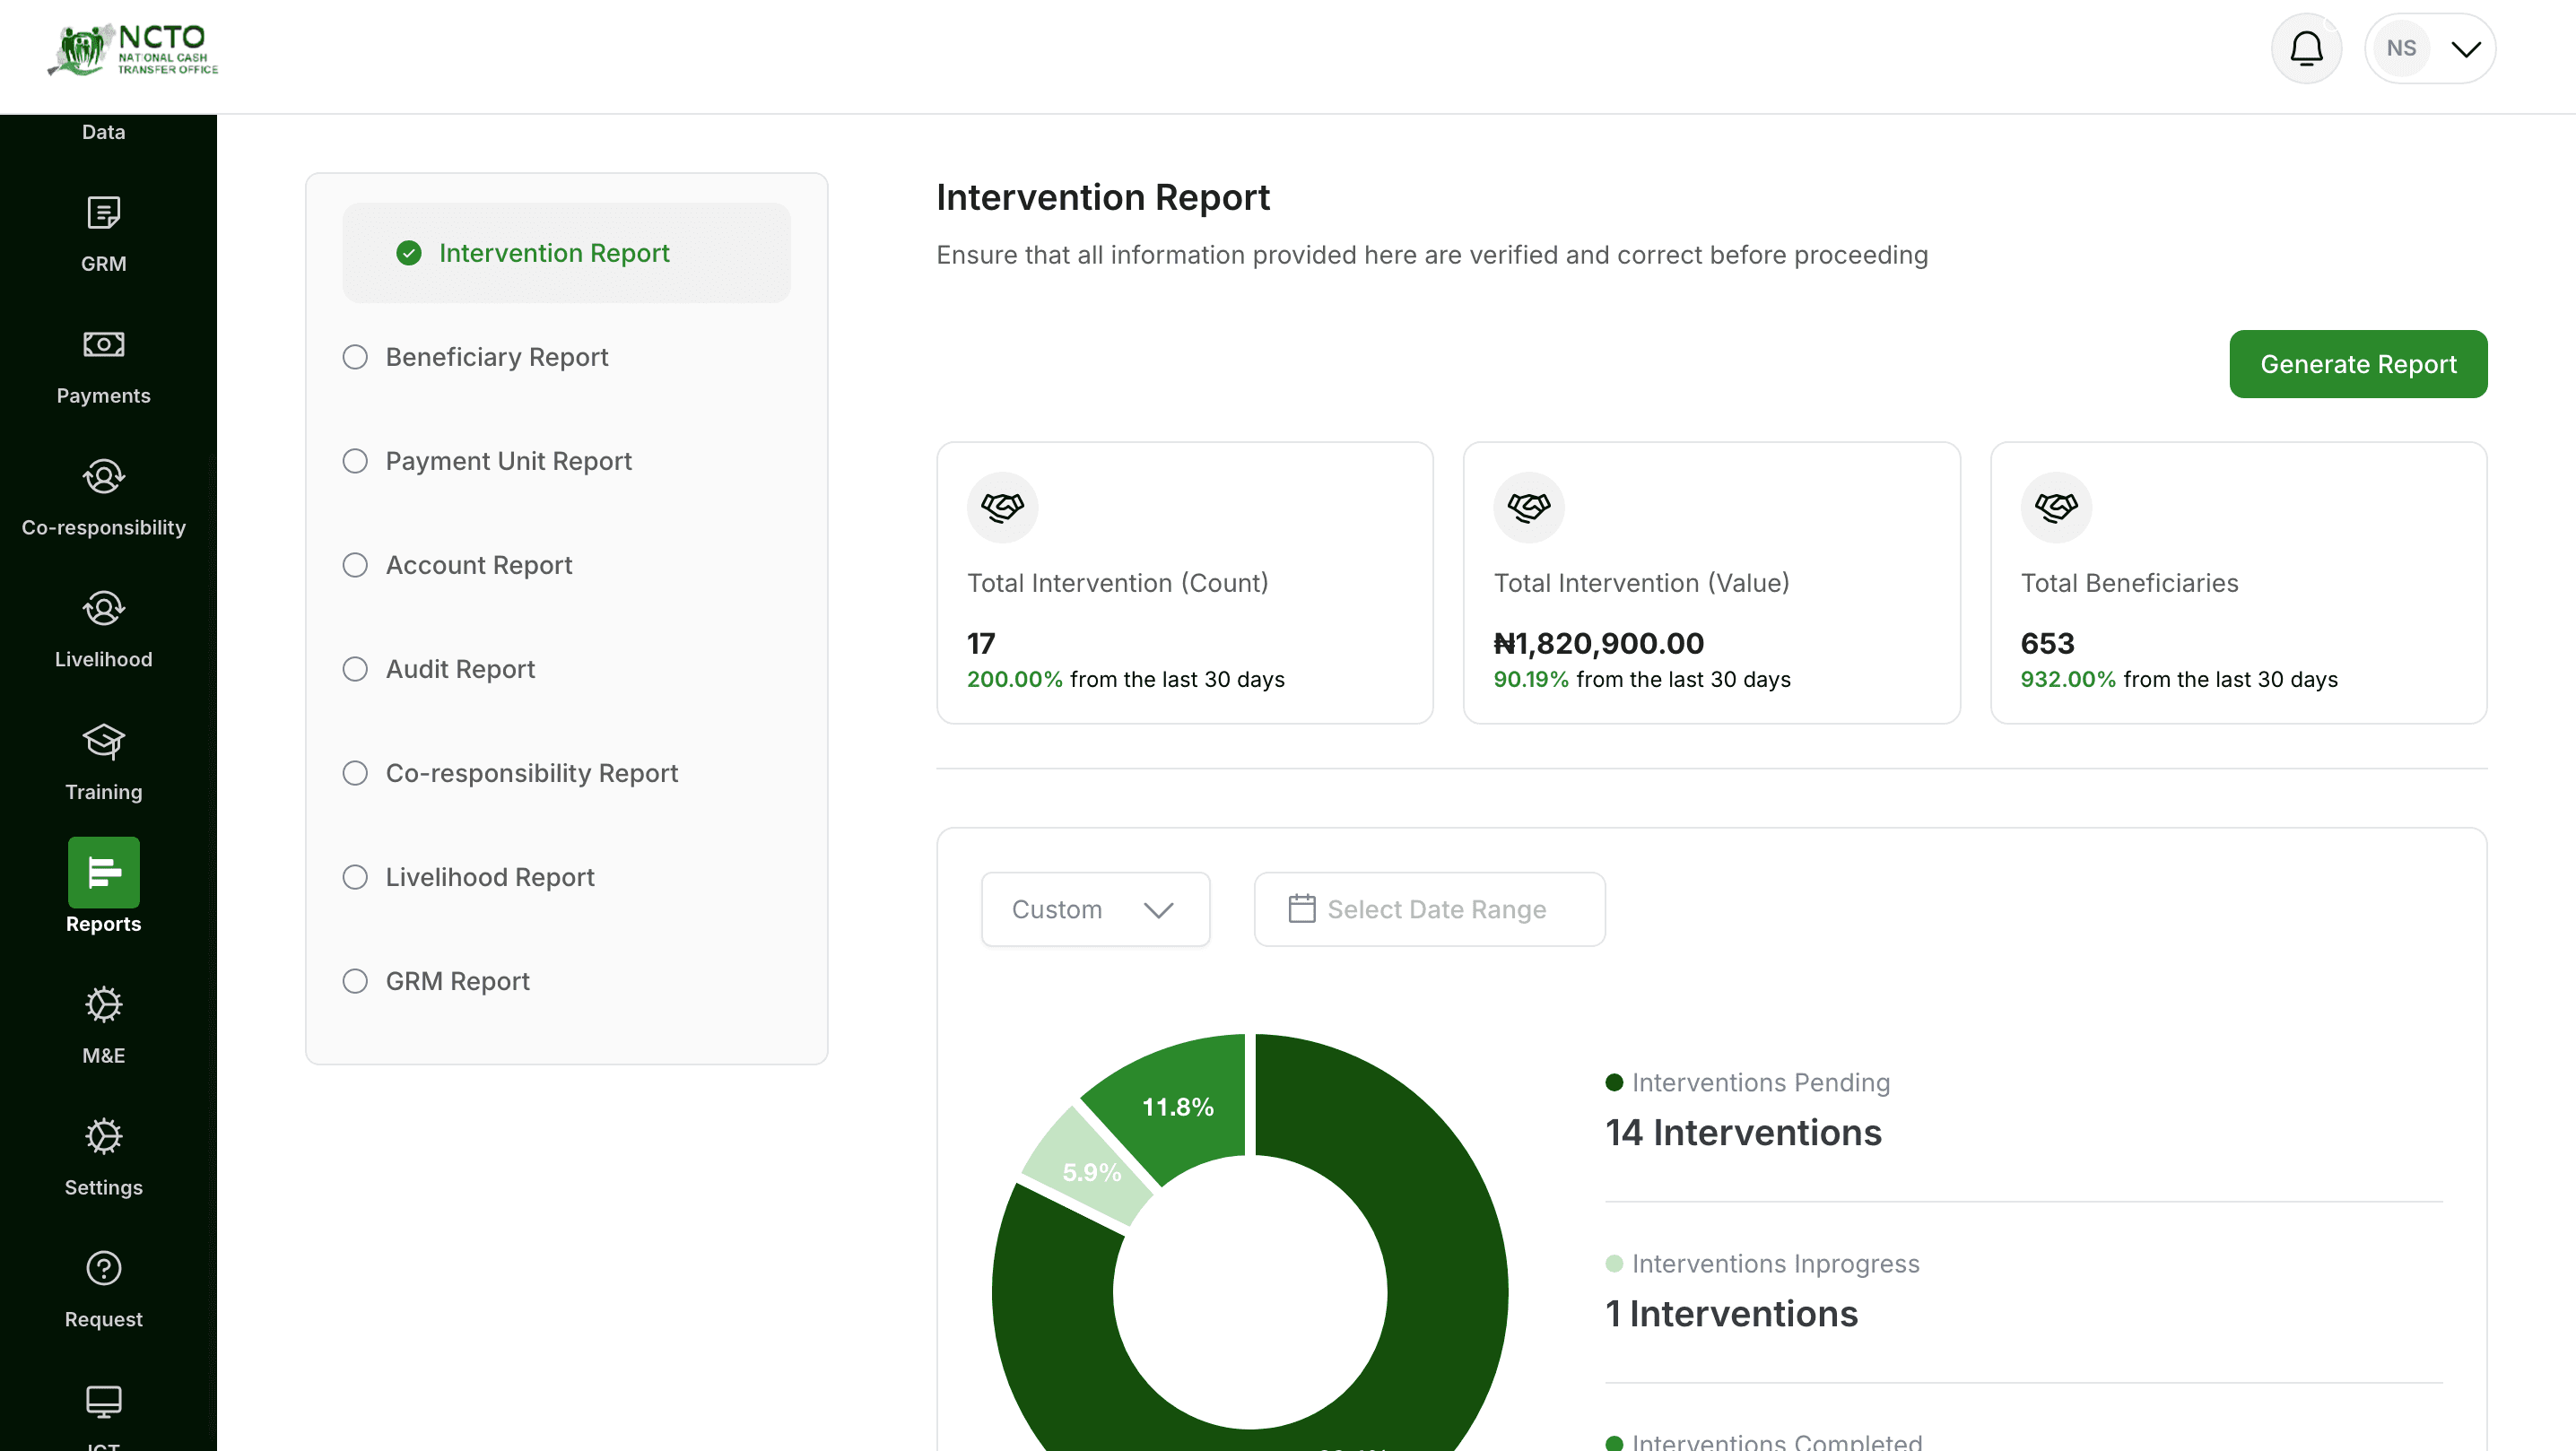Open the GRM sidebar icon
The height and width of the screenshot is (1451, 2576).
click(103, 213)
